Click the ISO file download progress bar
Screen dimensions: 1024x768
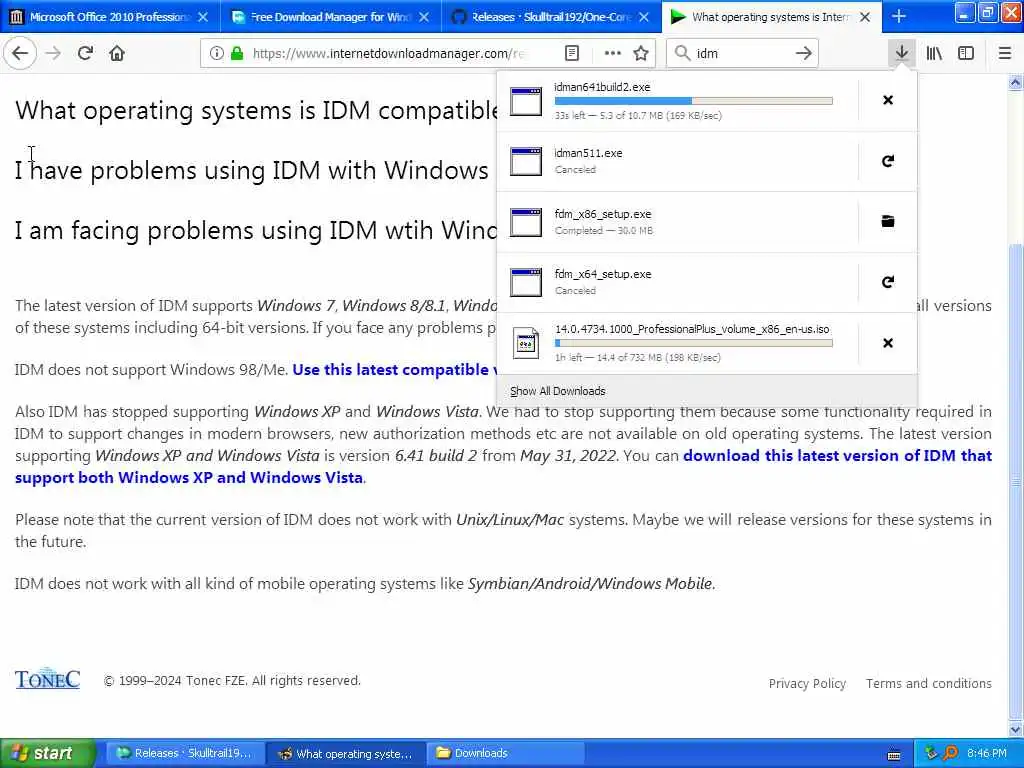[694, 343]
